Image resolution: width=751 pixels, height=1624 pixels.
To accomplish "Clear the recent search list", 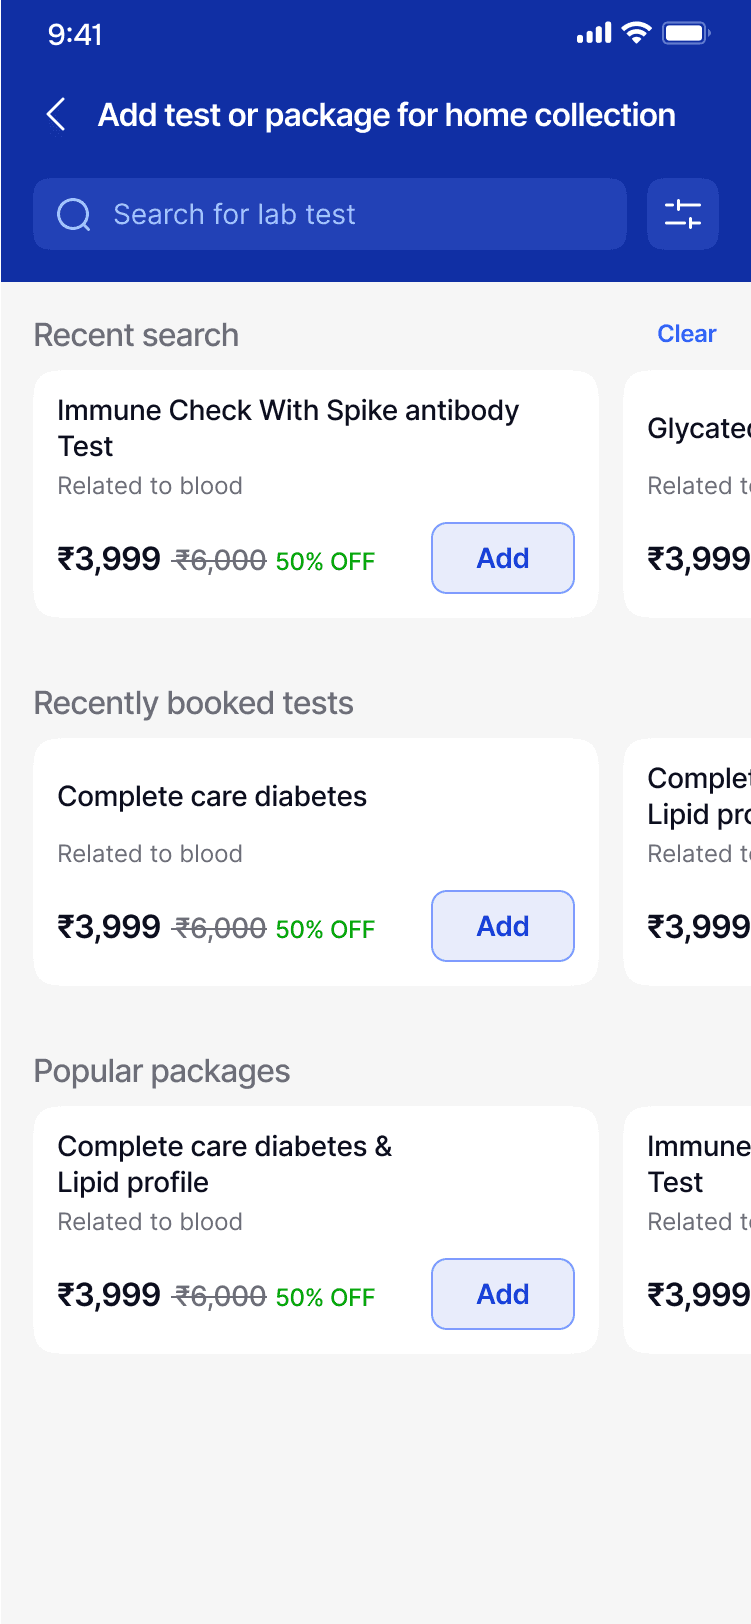I will click(x=686, y=334).
